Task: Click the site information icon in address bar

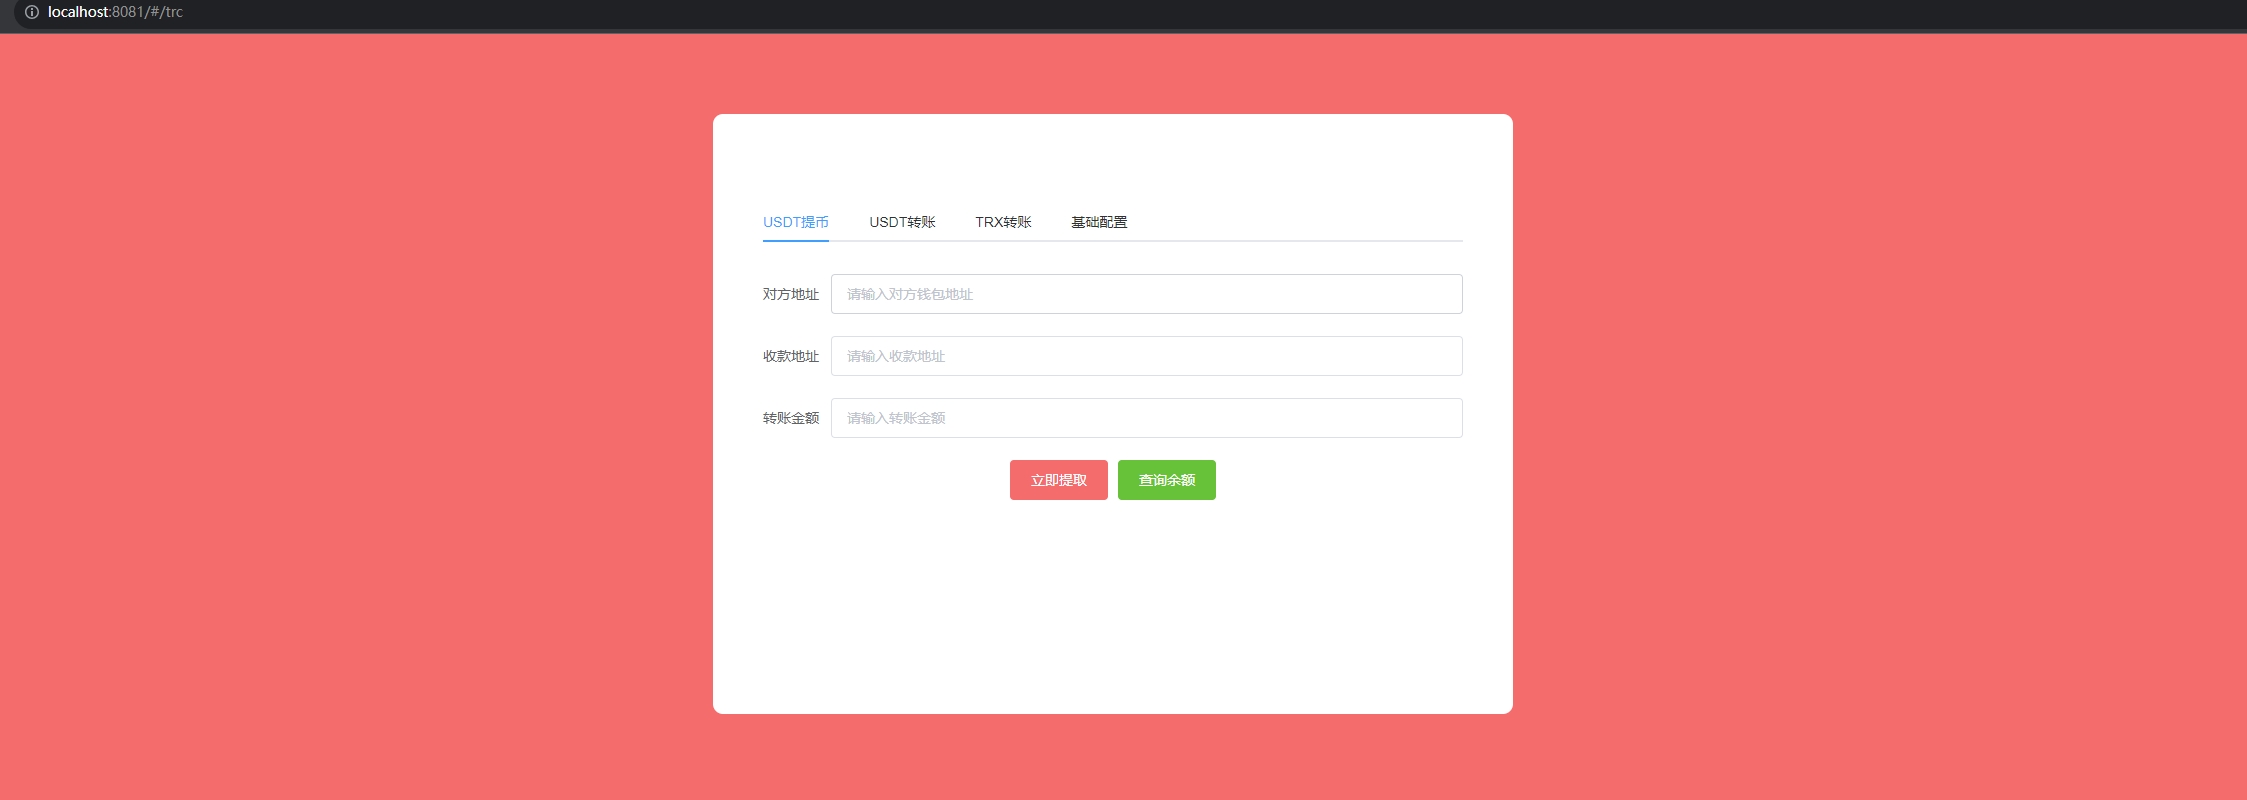Action: point(32,12)
